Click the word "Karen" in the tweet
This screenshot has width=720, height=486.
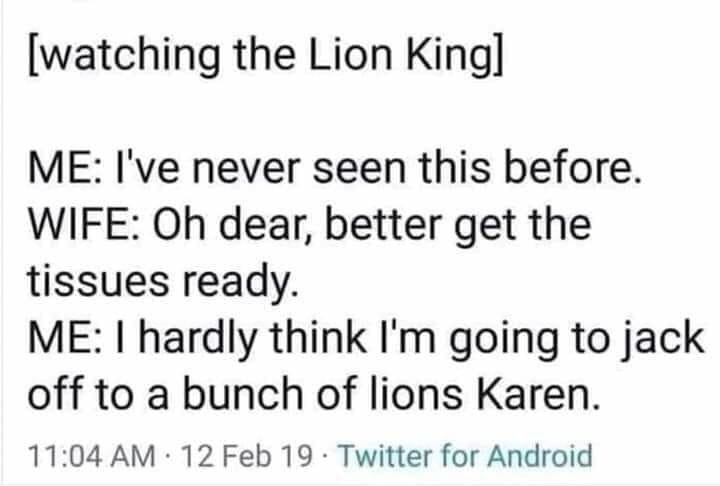[x=541, y=393]
